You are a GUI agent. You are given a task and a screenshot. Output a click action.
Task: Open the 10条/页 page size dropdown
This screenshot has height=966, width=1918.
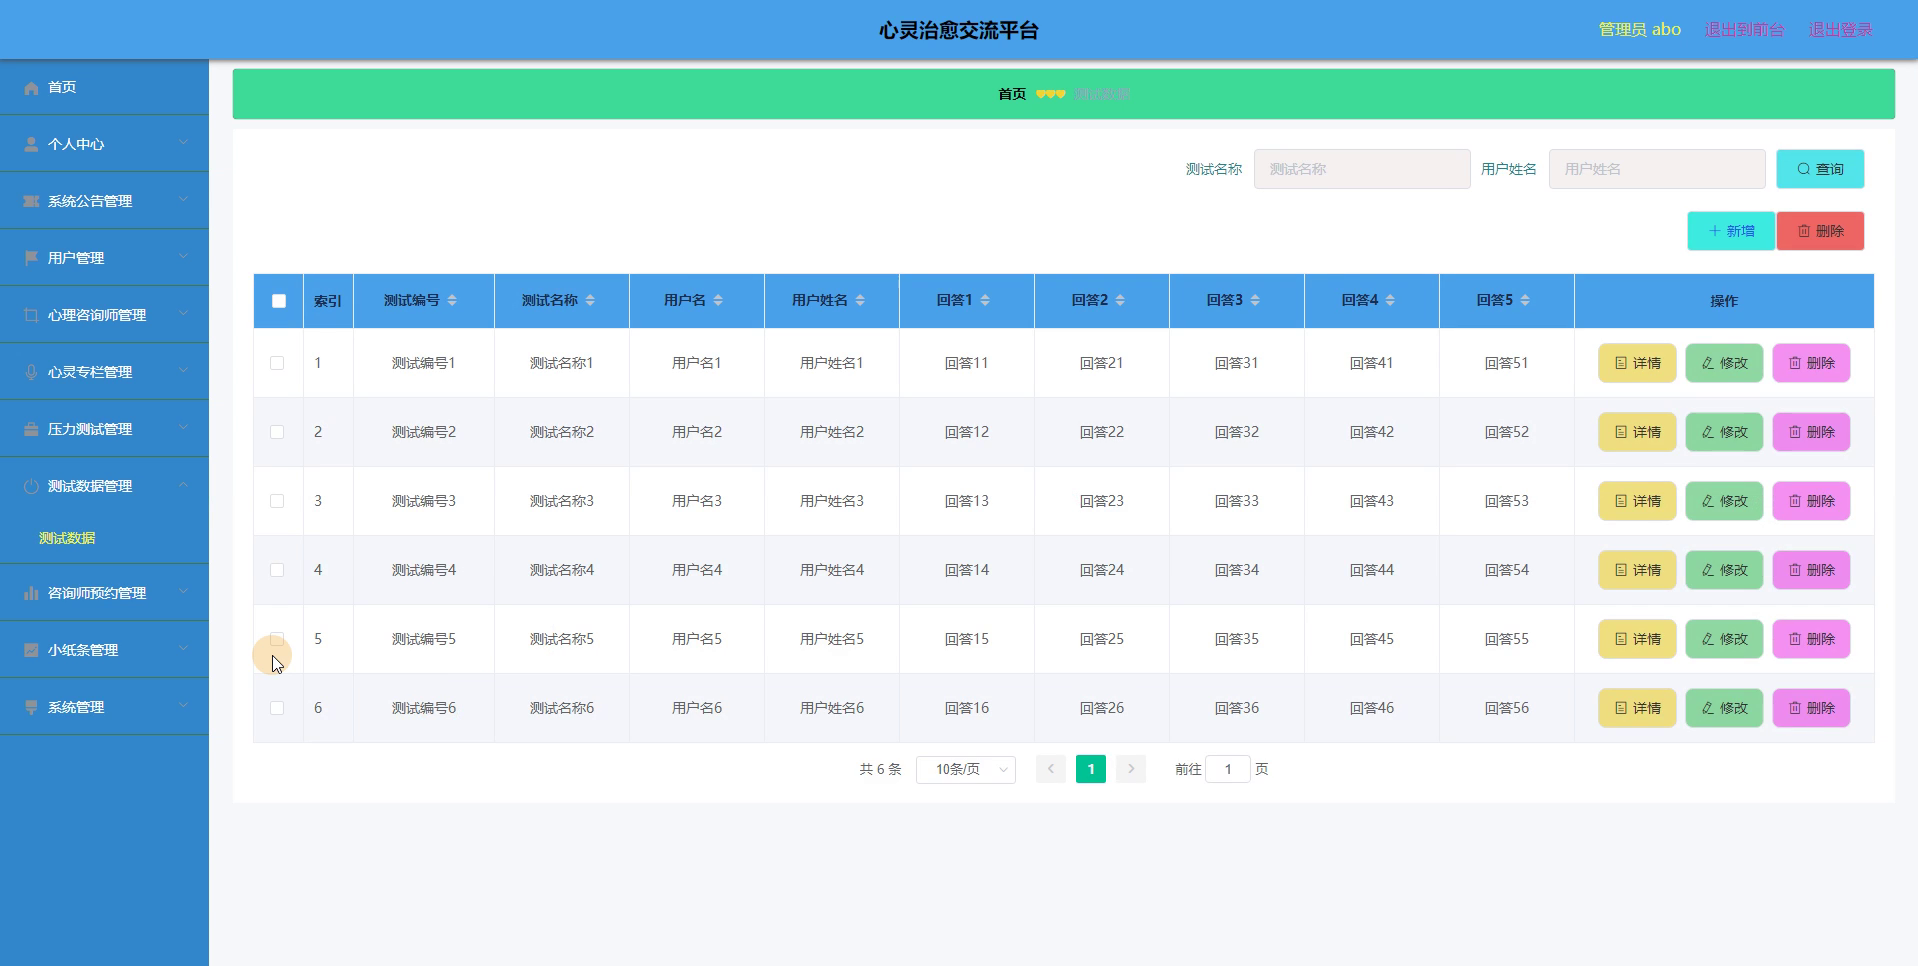point(966,769)
